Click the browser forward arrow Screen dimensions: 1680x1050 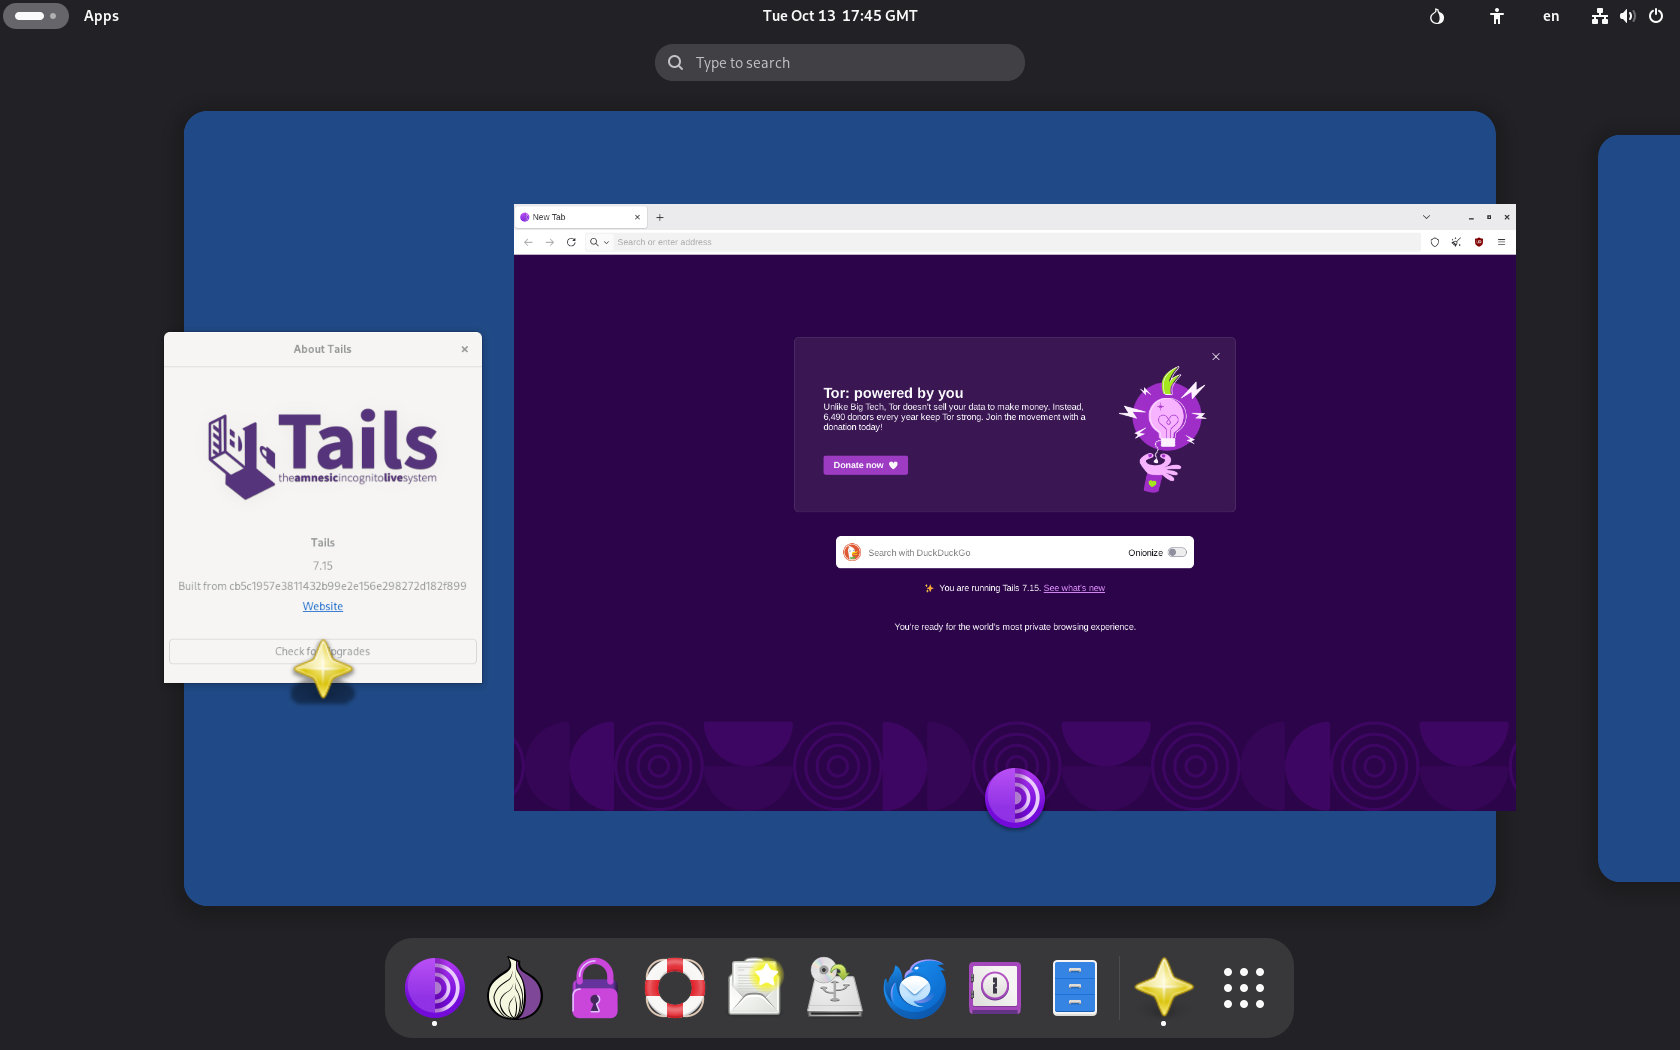click(x=549, y=242)
